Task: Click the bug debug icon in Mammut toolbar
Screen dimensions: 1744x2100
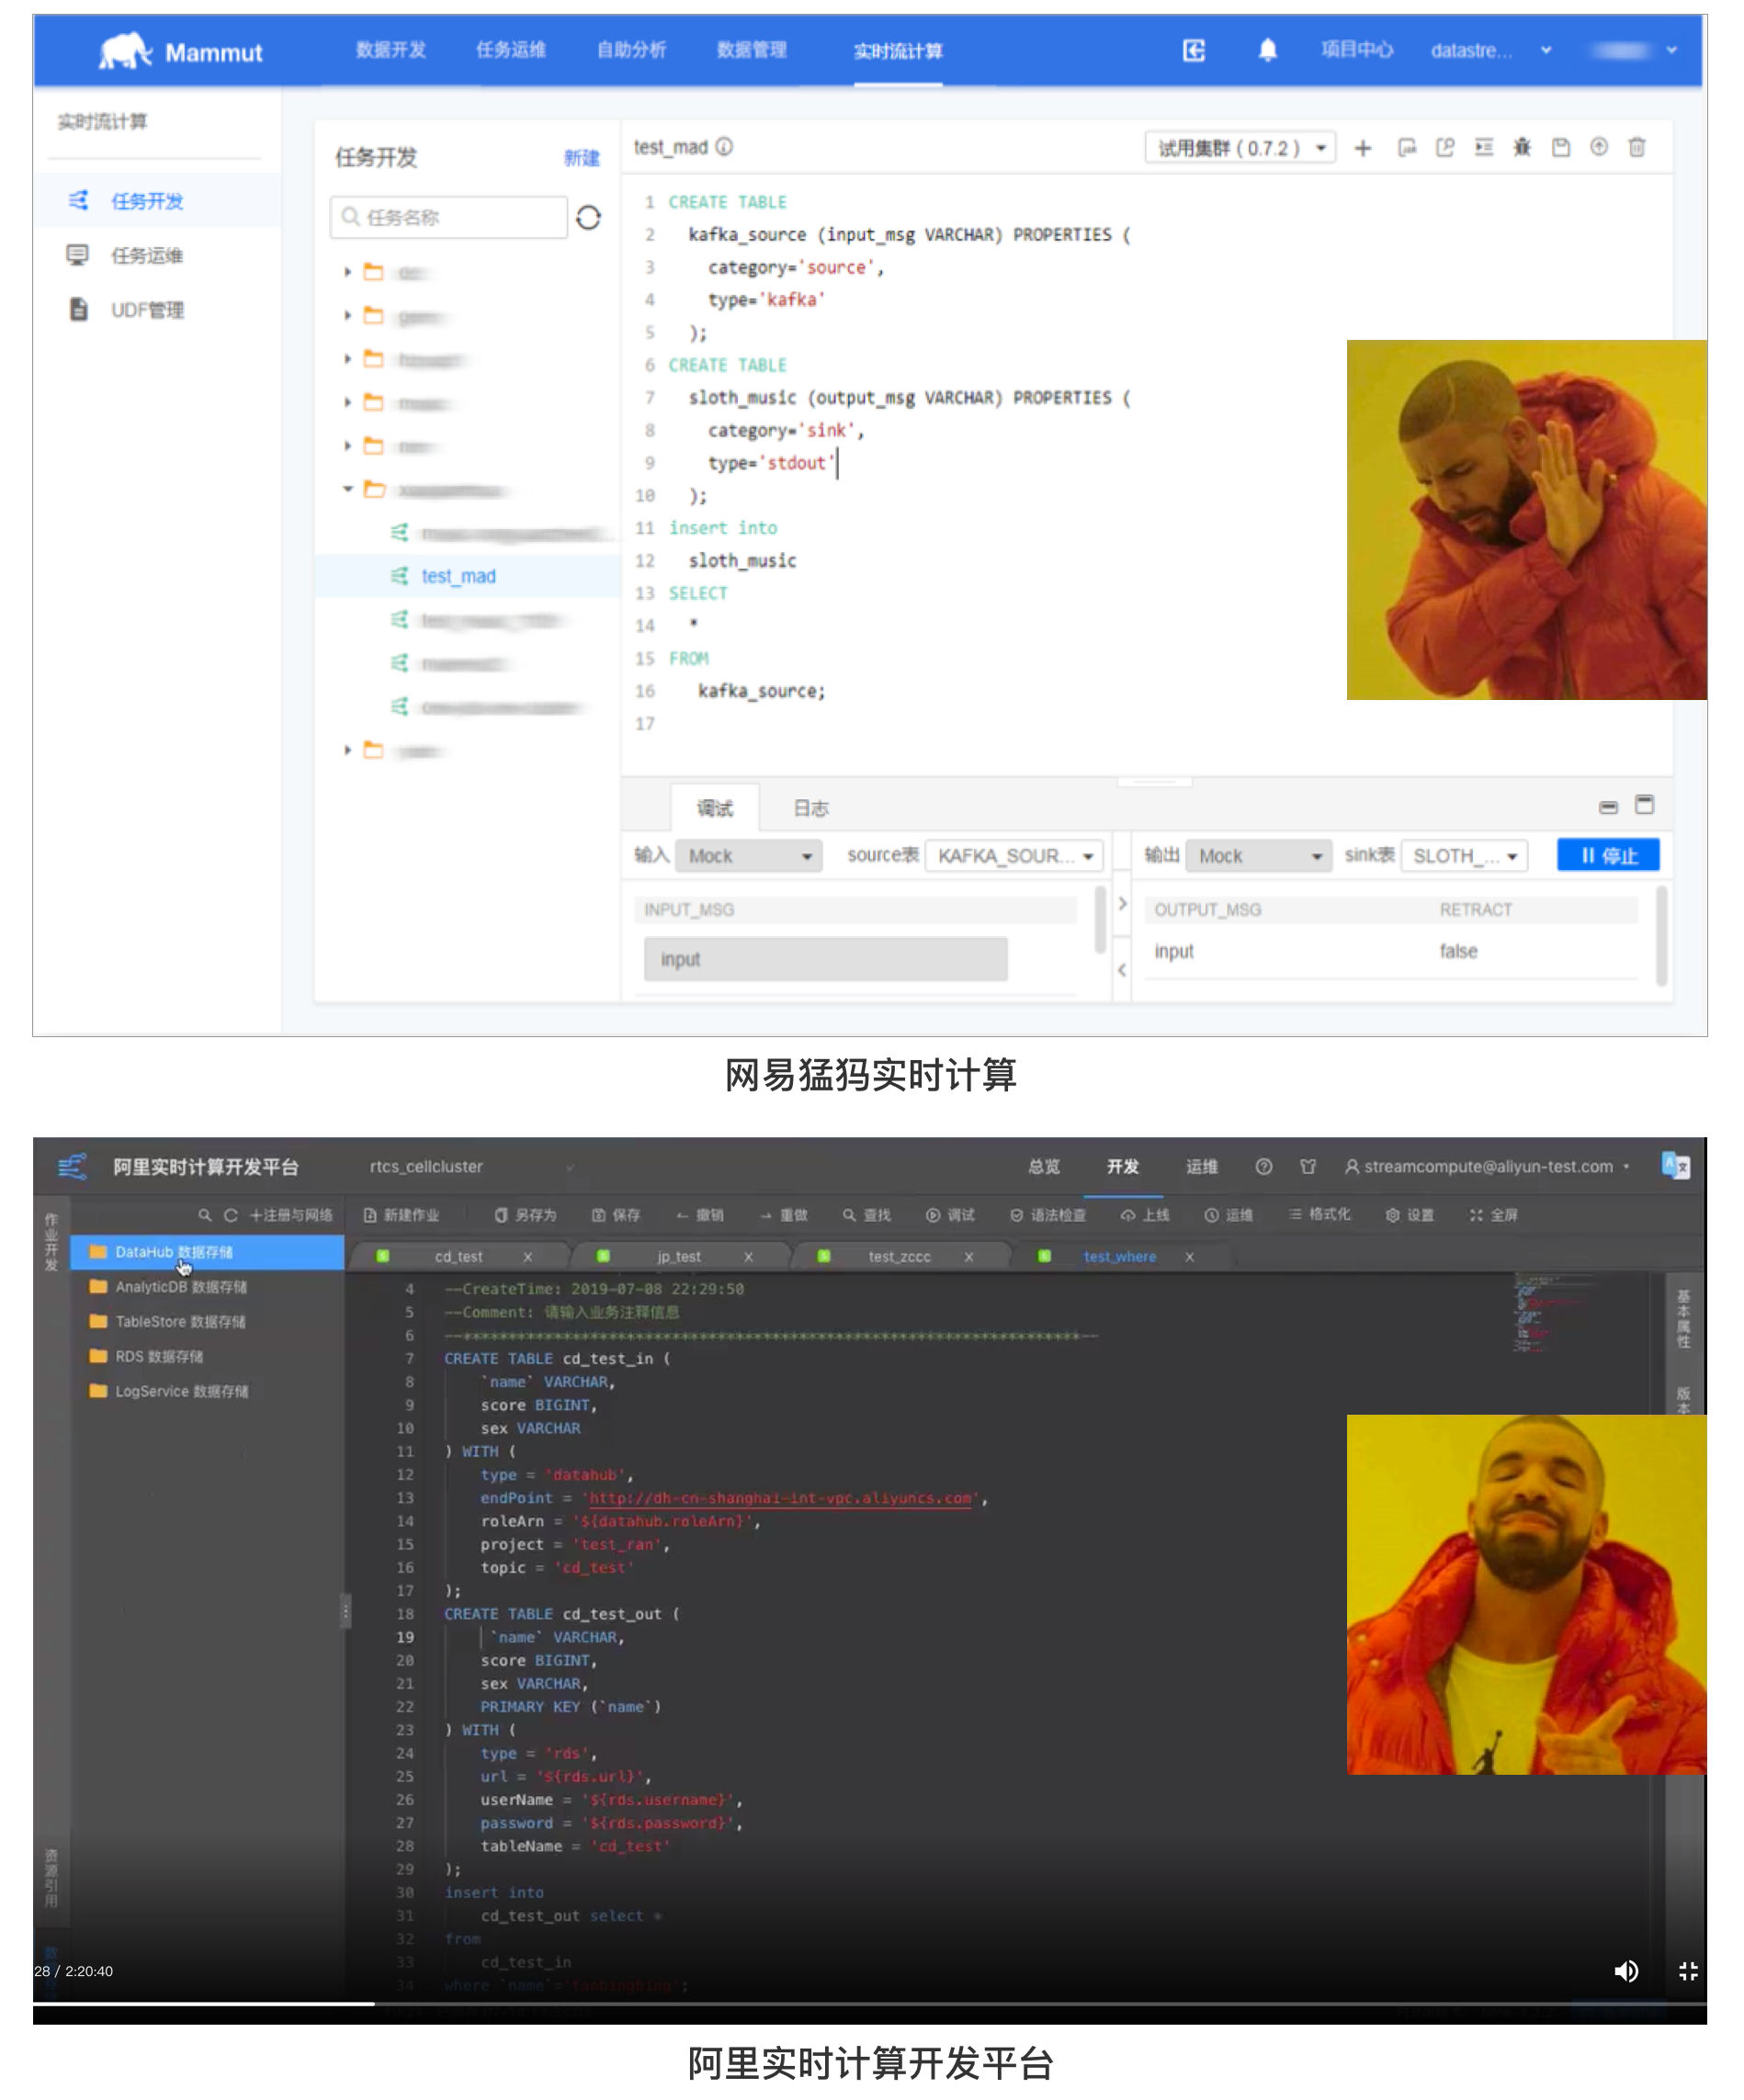Action: 1522,148
